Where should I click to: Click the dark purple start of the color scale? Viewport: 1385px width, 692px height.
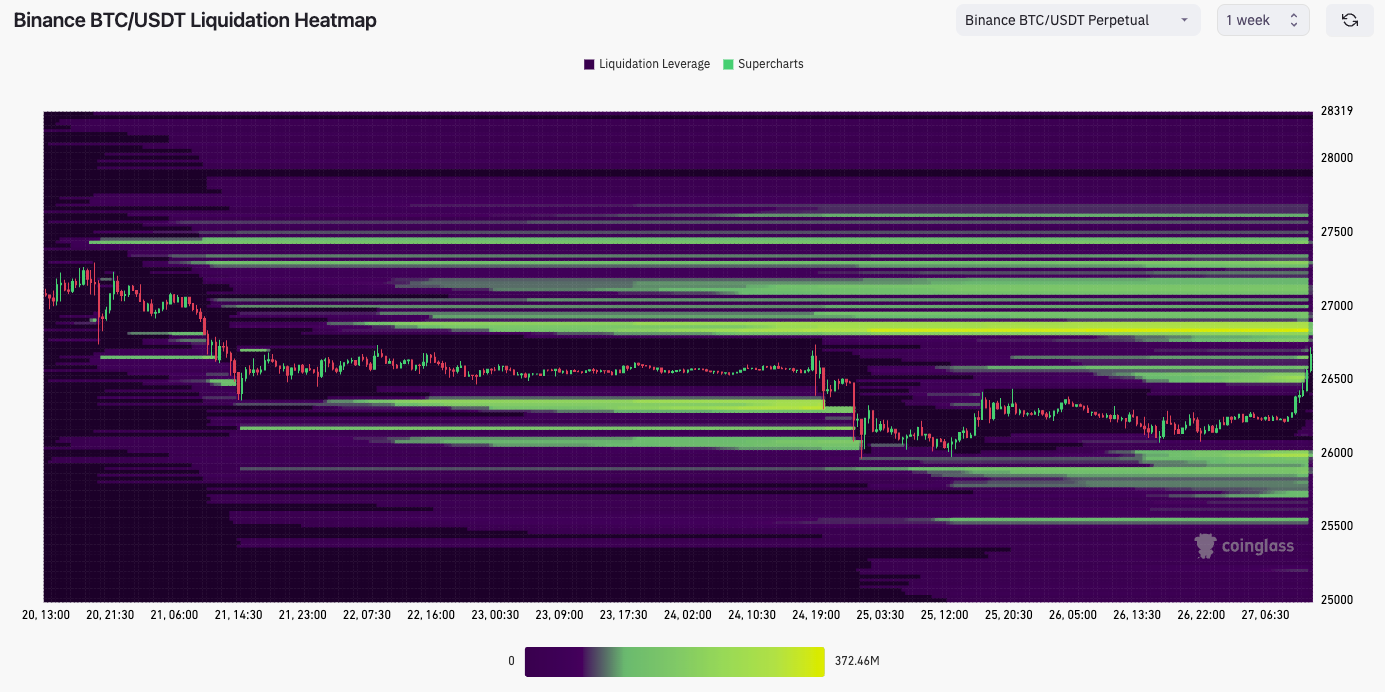pos(535,661)
